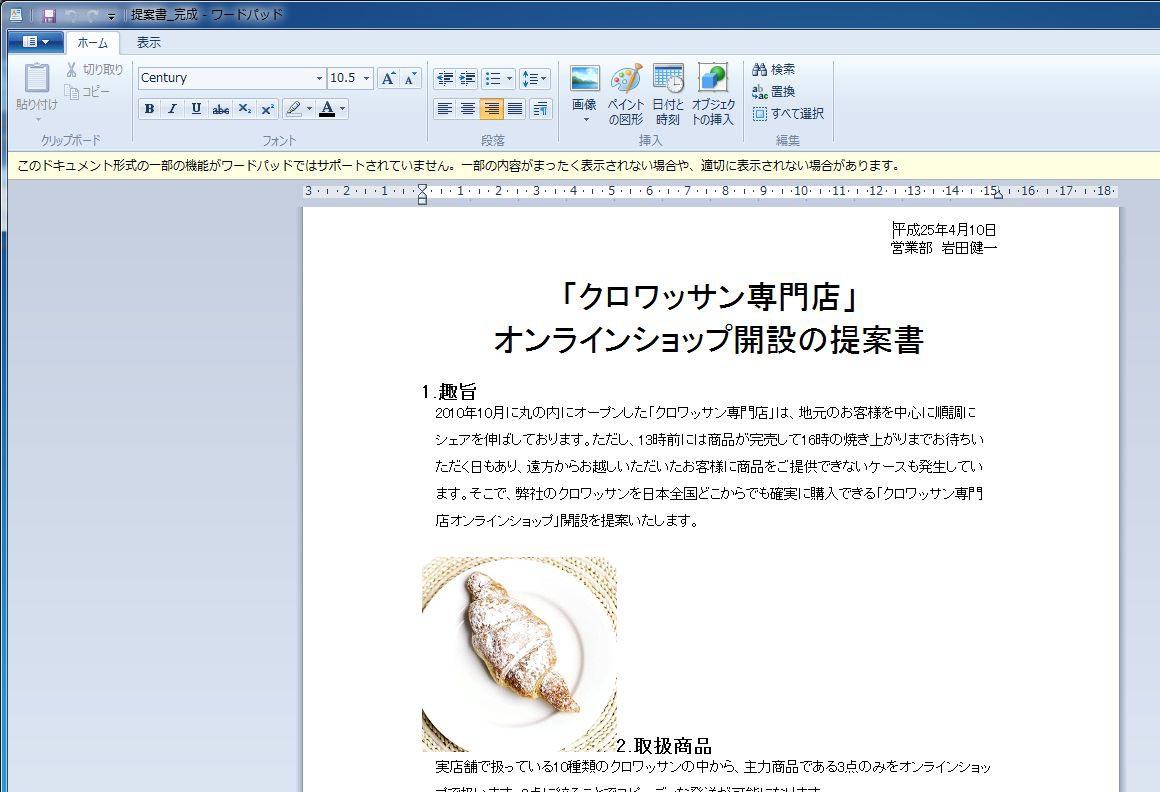Click the grow font icon
Screen dimensions: 1160x792
(388, 78)
